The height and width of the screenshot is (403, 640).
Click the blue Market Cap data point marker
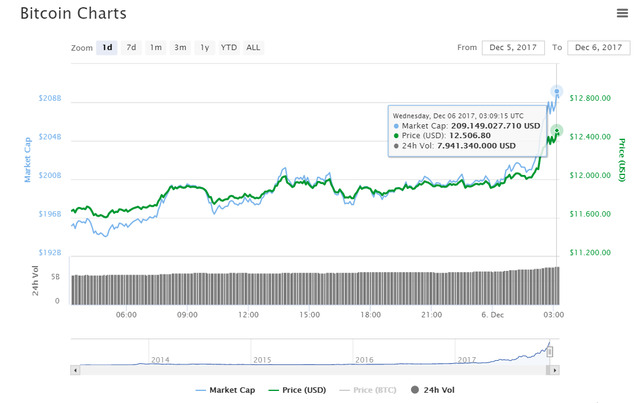click(x=557, y=91)
